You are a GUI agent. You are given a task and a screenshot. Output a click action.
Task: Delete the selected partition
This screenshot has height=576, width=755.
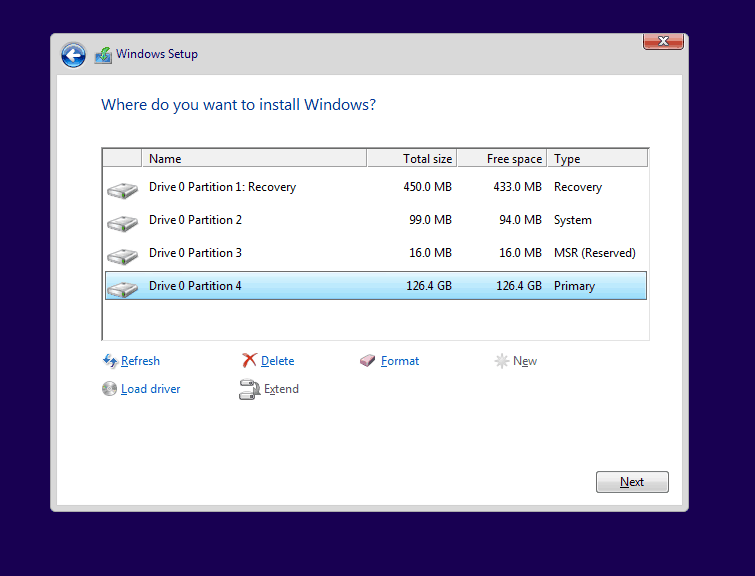tap(277, 361)
